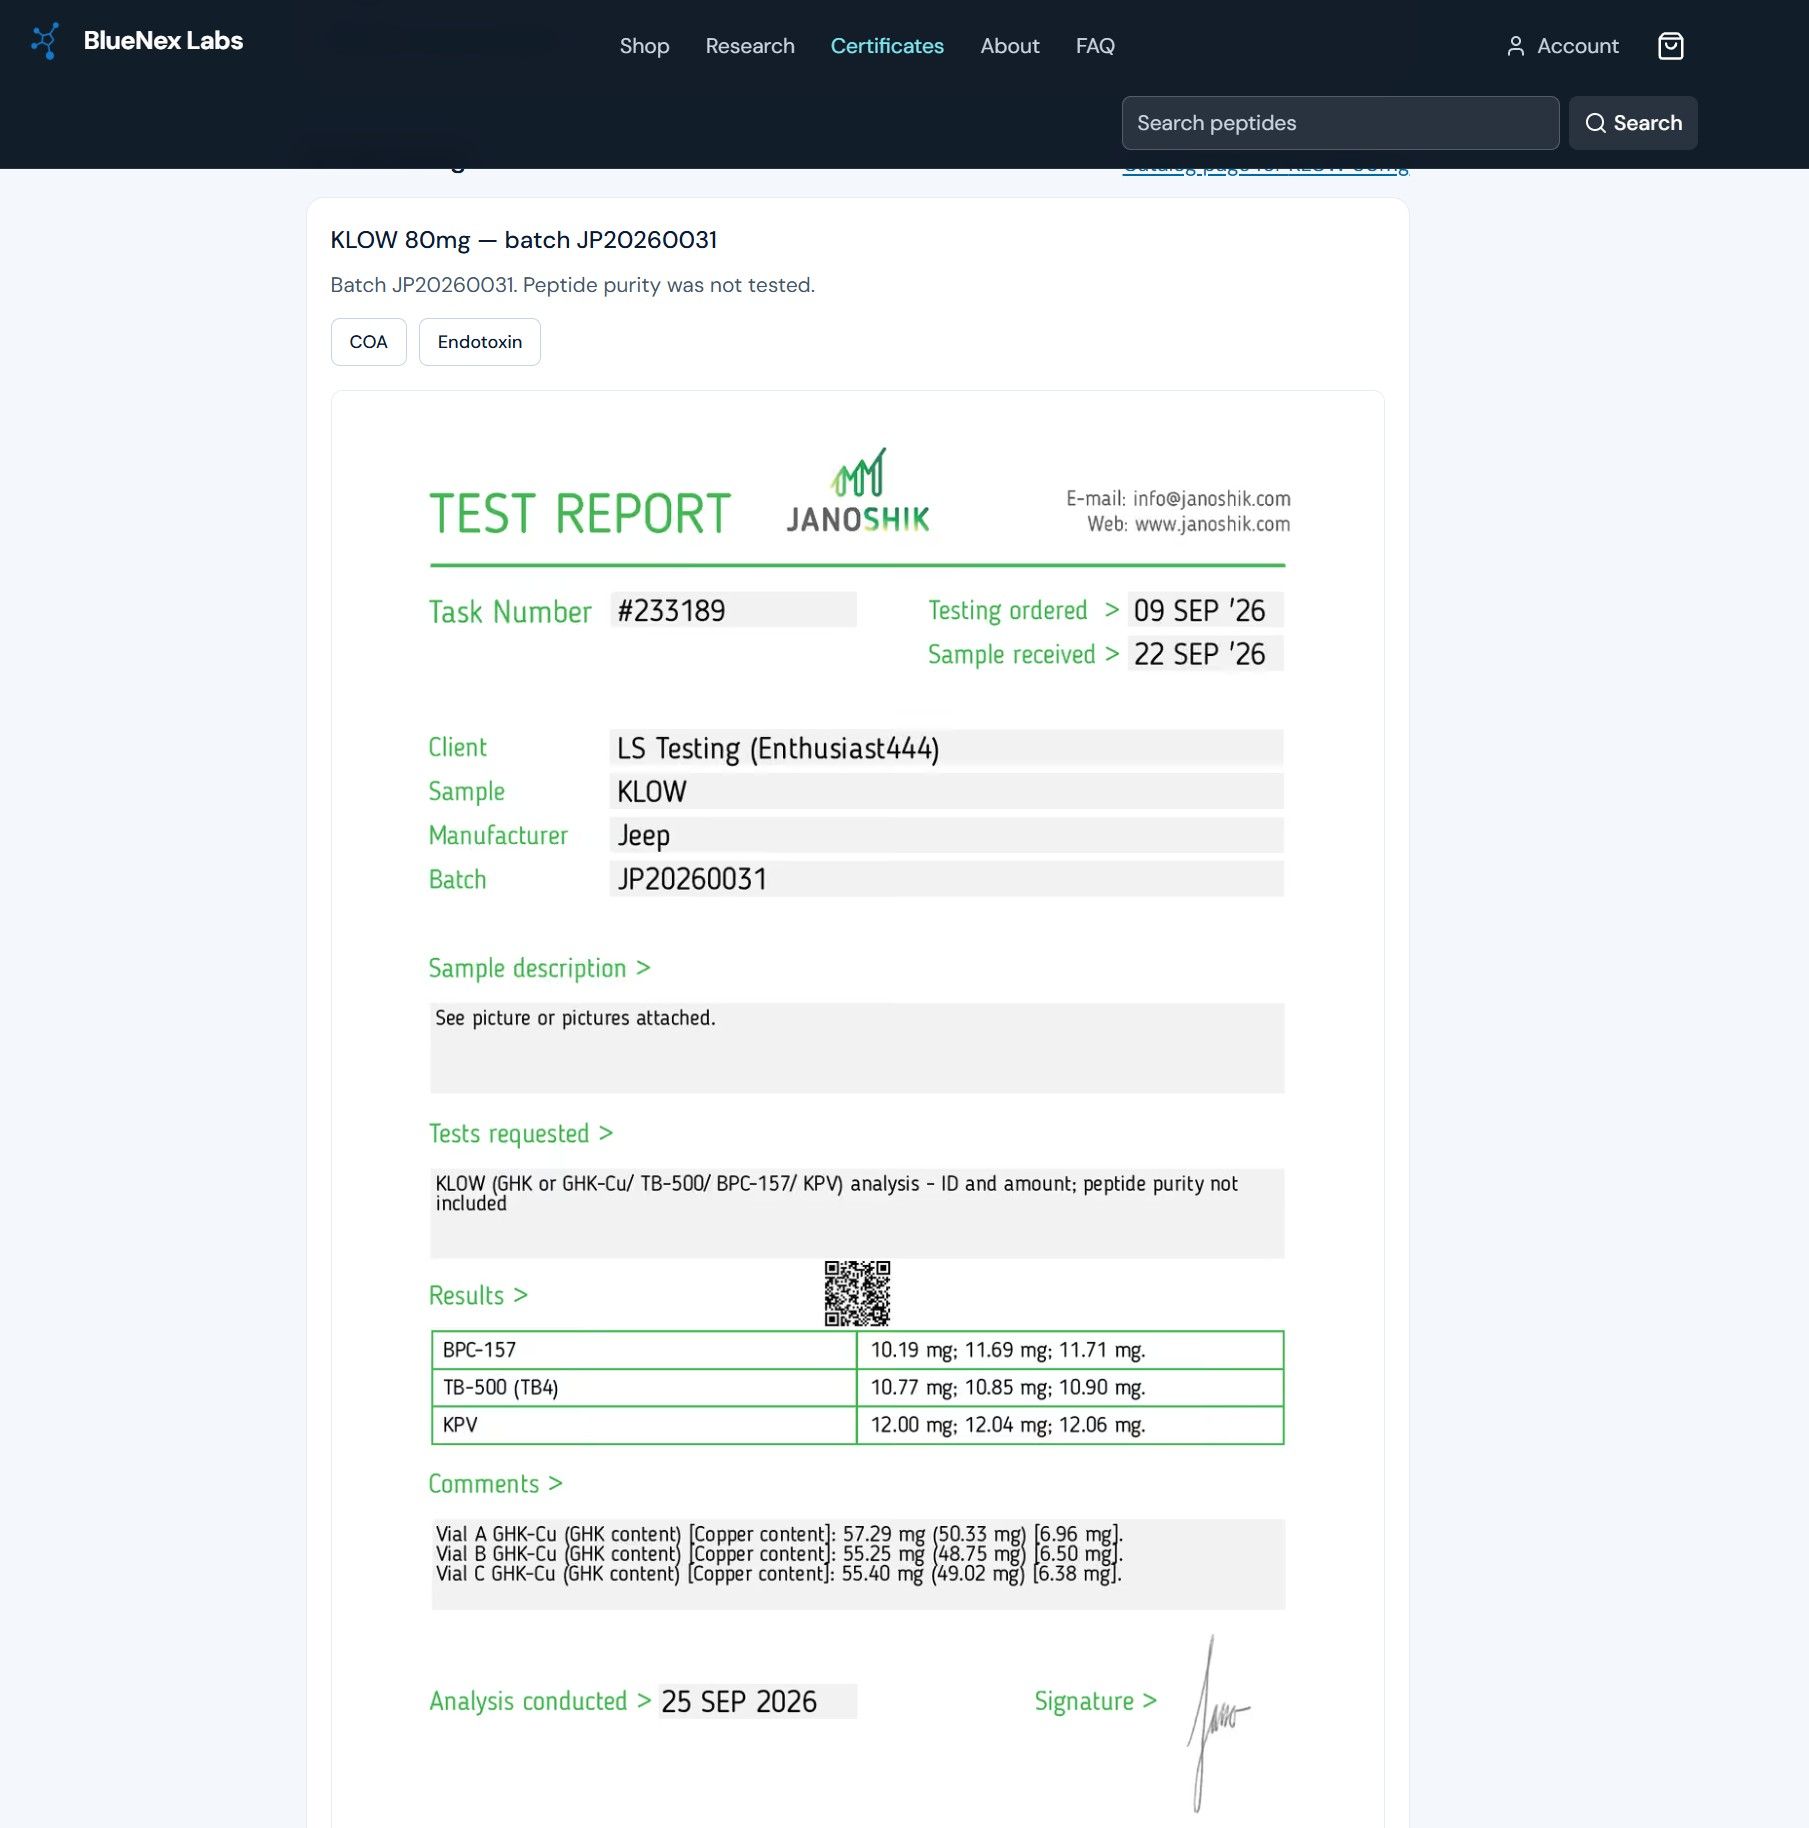Image resolution: width=1809 pixels, height=1828 pixels.
Task: Click the Vial A GHK-Cu comment line
Action: [x=780, y=1534]
